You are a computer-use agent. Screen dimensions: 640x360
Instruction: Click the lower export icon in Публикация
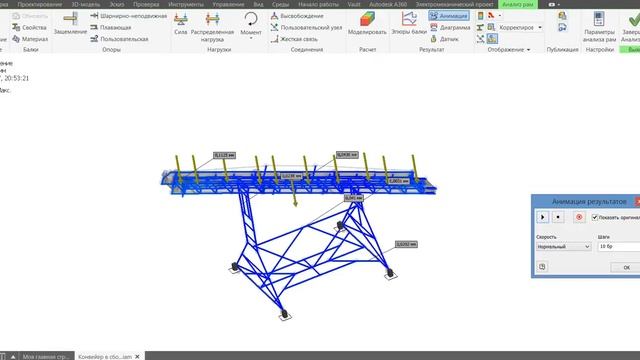pyautogui.click(x=562, y=27)
